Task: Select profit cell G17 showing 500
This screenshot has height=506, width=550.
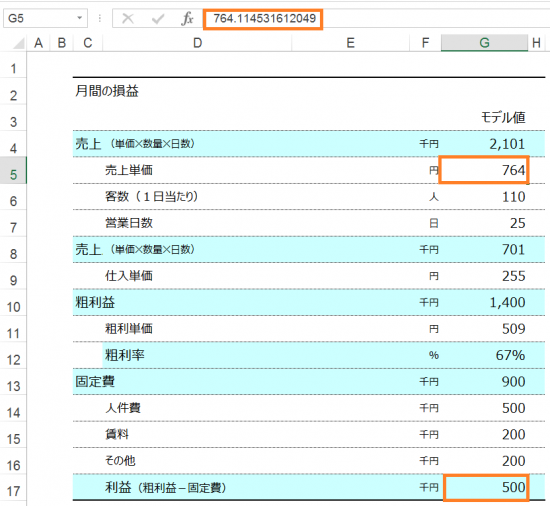Action: pyautogui.click(x=486, y=487)
